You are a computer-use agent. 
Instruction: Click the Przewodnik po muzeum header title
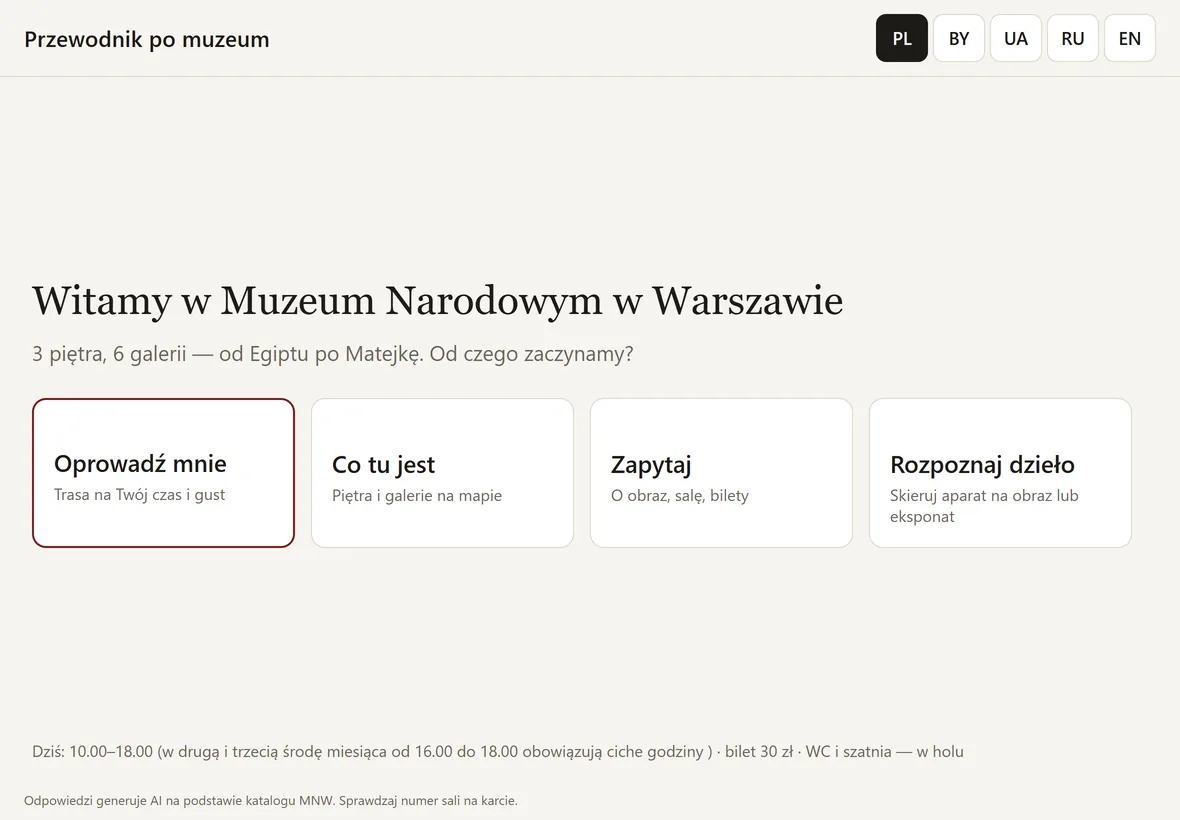click(x=147, y=39)
